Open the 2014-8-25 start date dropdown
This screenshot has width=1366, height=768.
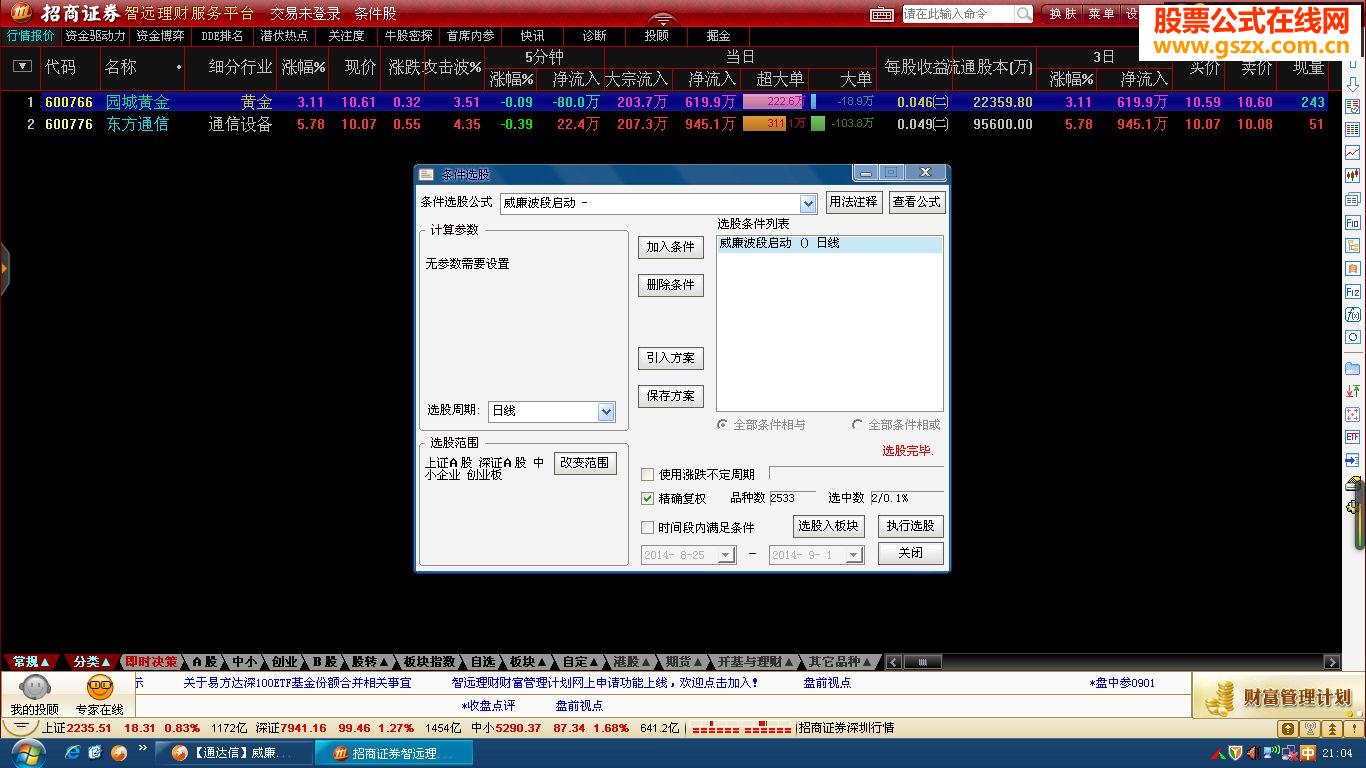726,555
